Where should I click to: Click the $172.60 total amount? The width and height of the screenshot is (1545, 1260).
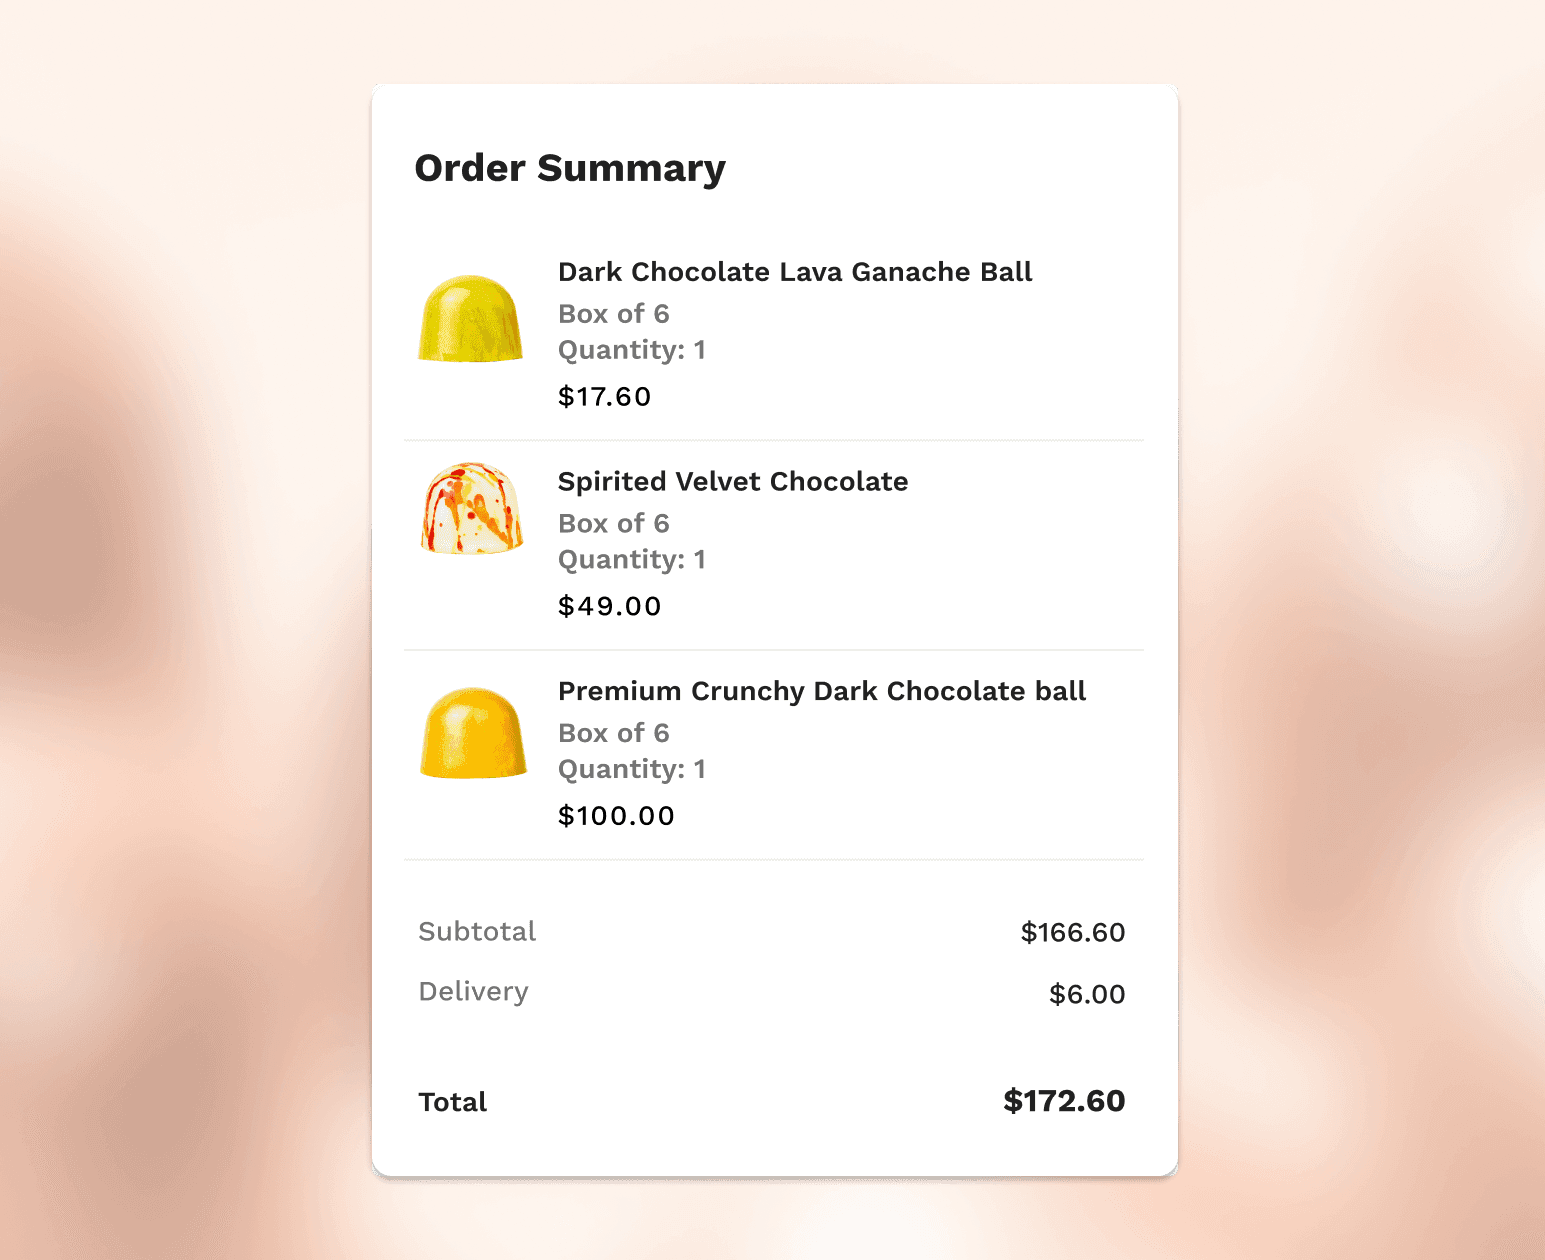click(1064, 1101)
